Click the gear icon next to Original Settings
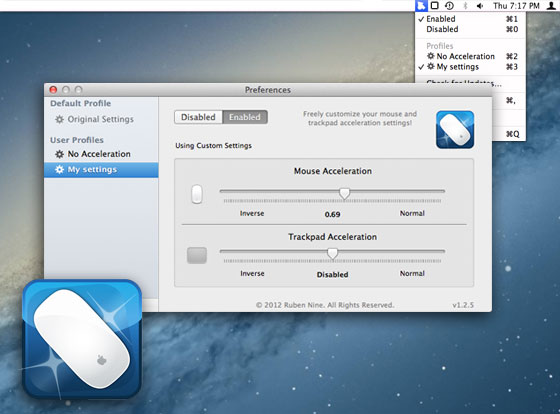The image size is (560, 414). (x=59, y=119)
